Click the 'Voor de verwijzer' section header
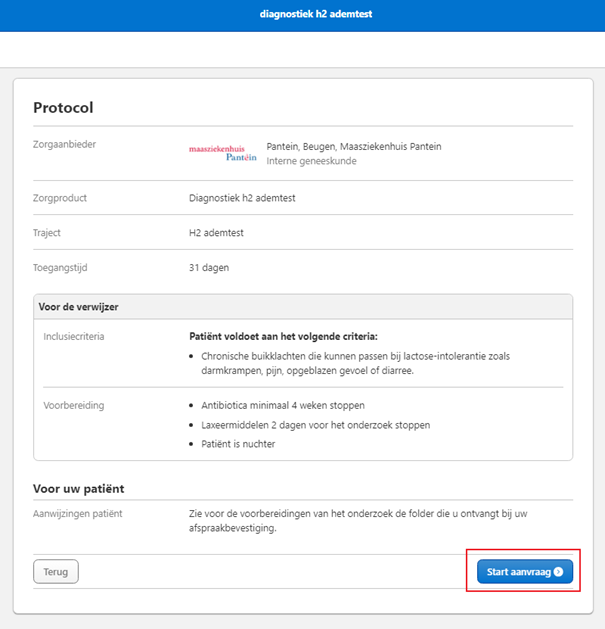This screenshot has width=605, height=629. (x=79, y=307)
